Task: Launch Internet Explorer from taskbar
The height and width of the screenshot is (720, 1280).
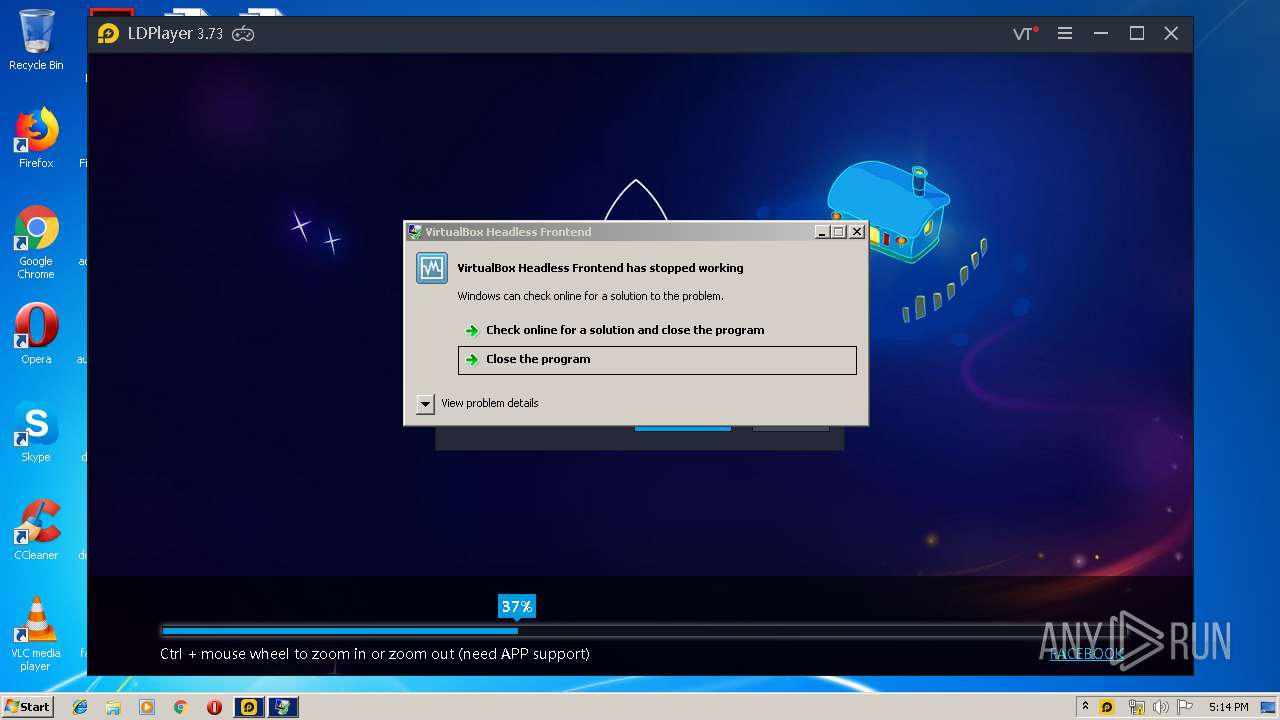Action: [80, 707]
